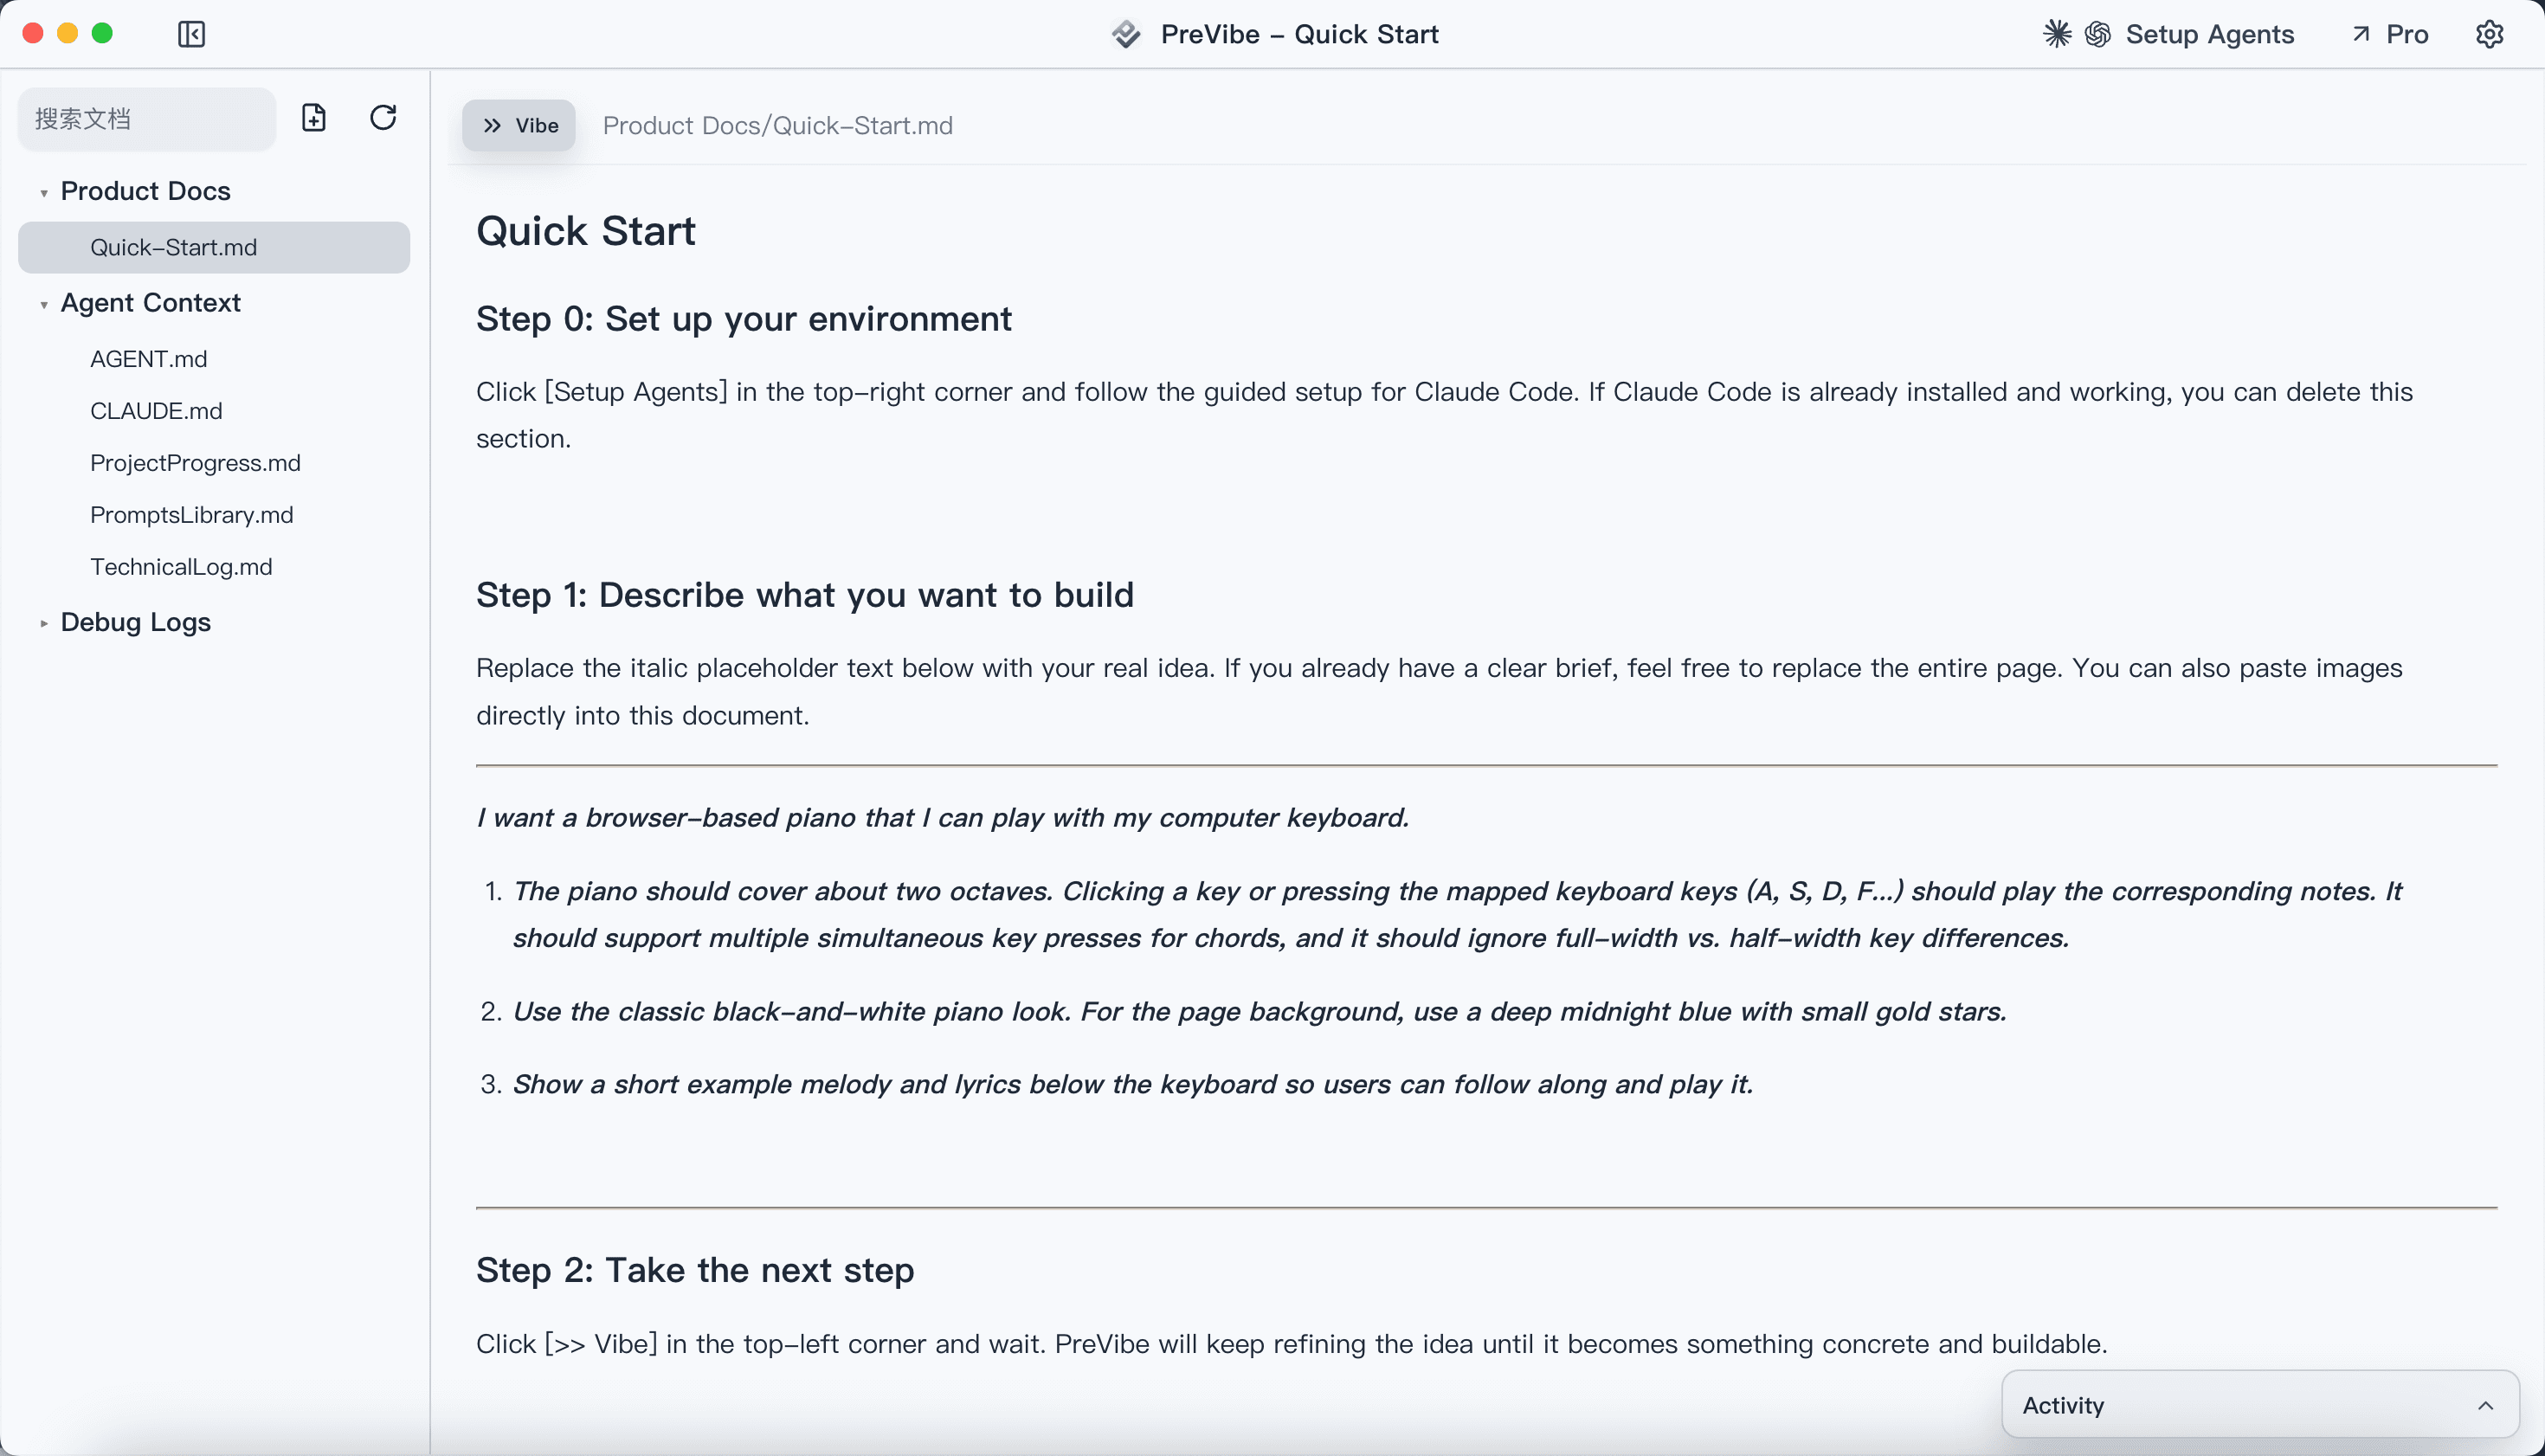Open TechnicalLog.md from Agent Context
The image size is (2545, 1456).
181,566
